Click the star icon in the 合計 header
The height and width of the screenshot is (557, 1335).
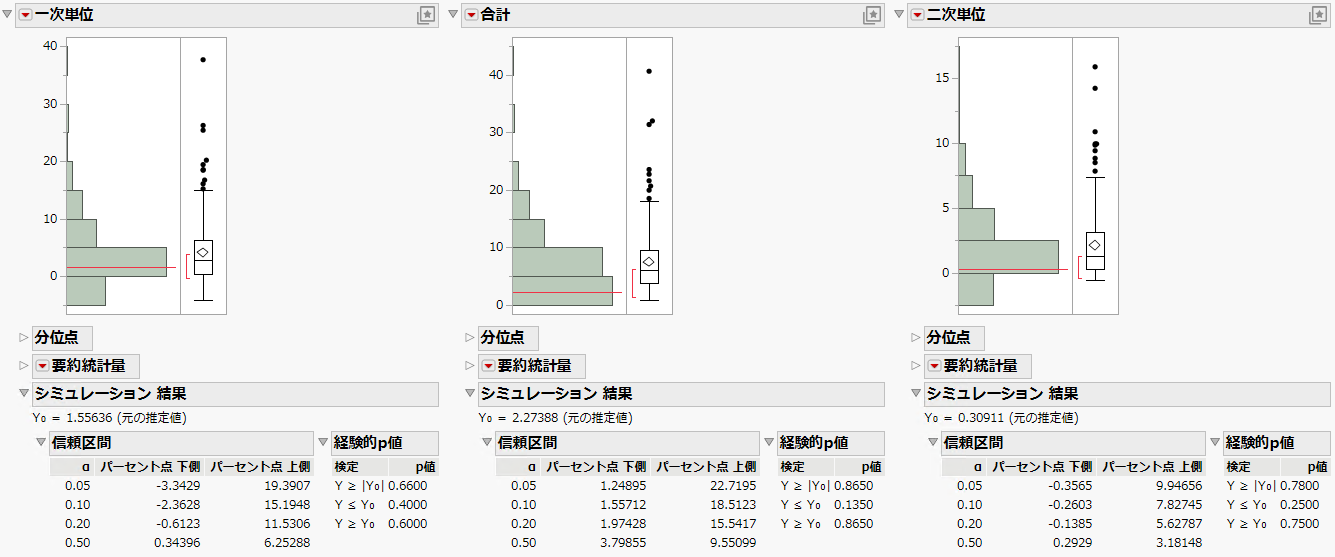click(x=872, y=15)
